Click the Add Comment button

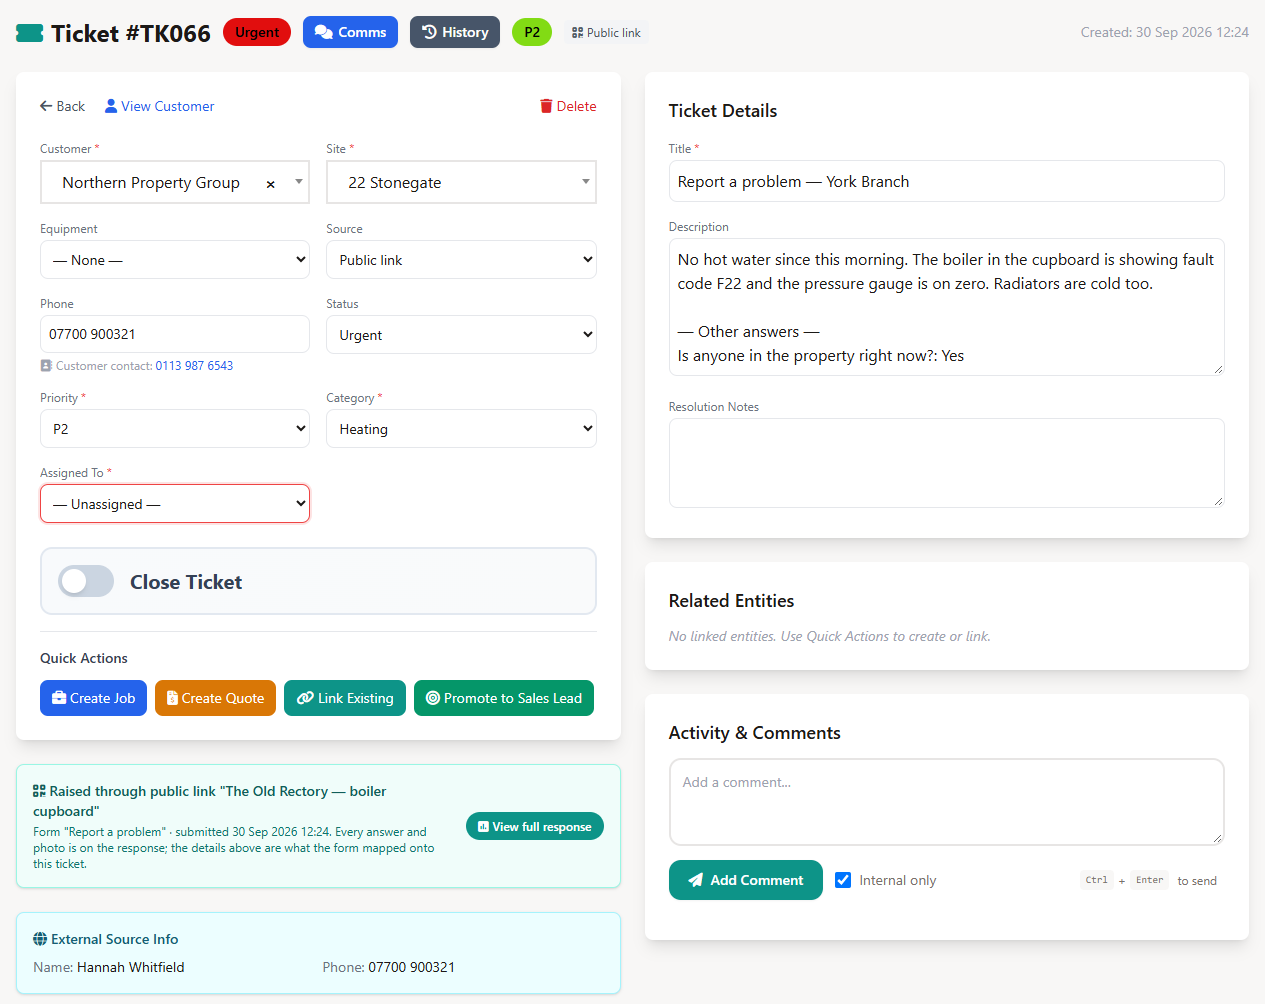[x=746, y=880]
